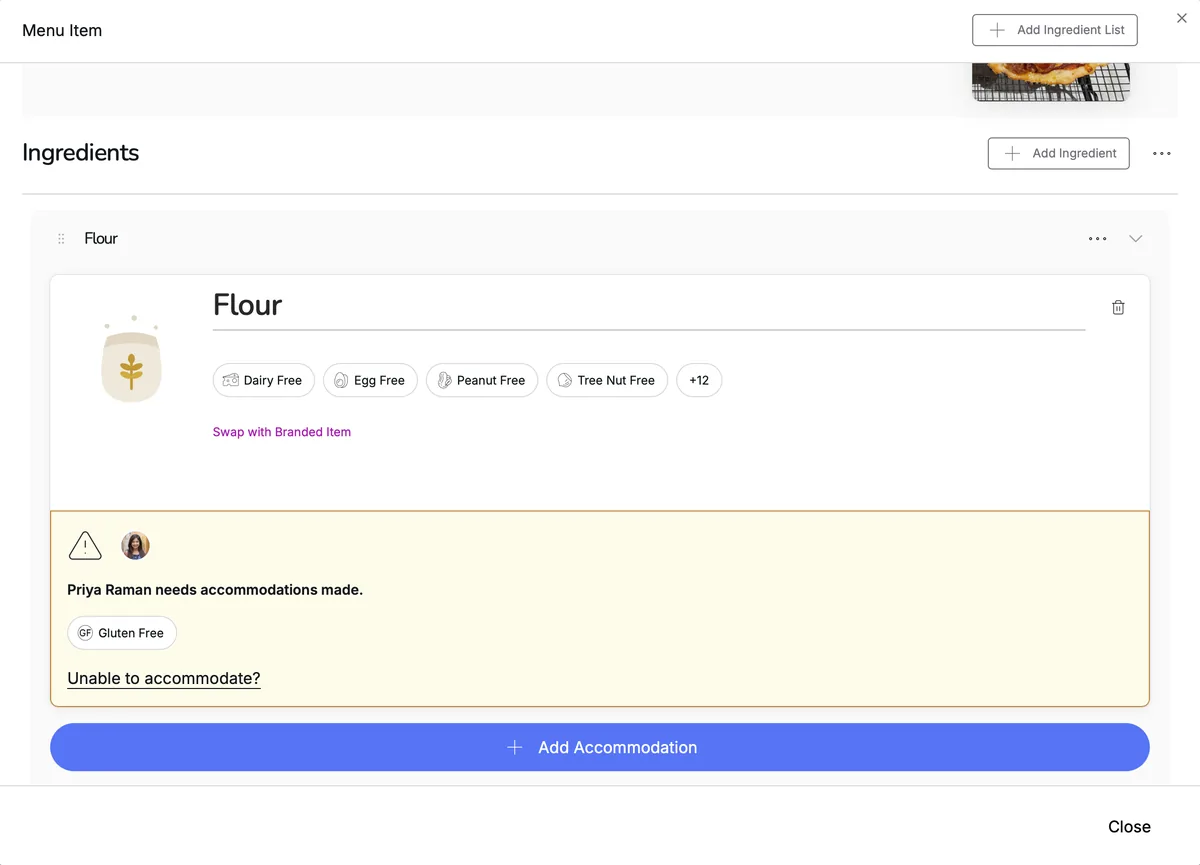
Task: Open Swap with Branded Item link
Action: (282, 432)
